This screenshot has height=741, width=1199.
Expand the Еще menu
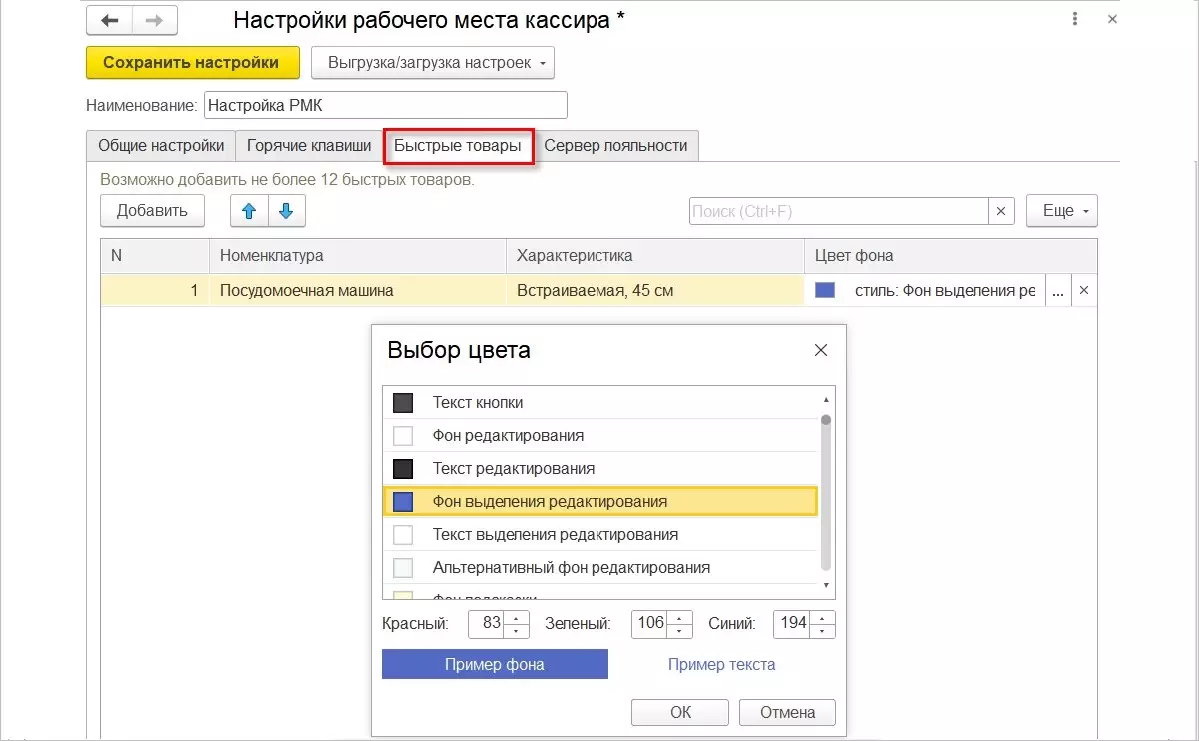point(1061,211)
